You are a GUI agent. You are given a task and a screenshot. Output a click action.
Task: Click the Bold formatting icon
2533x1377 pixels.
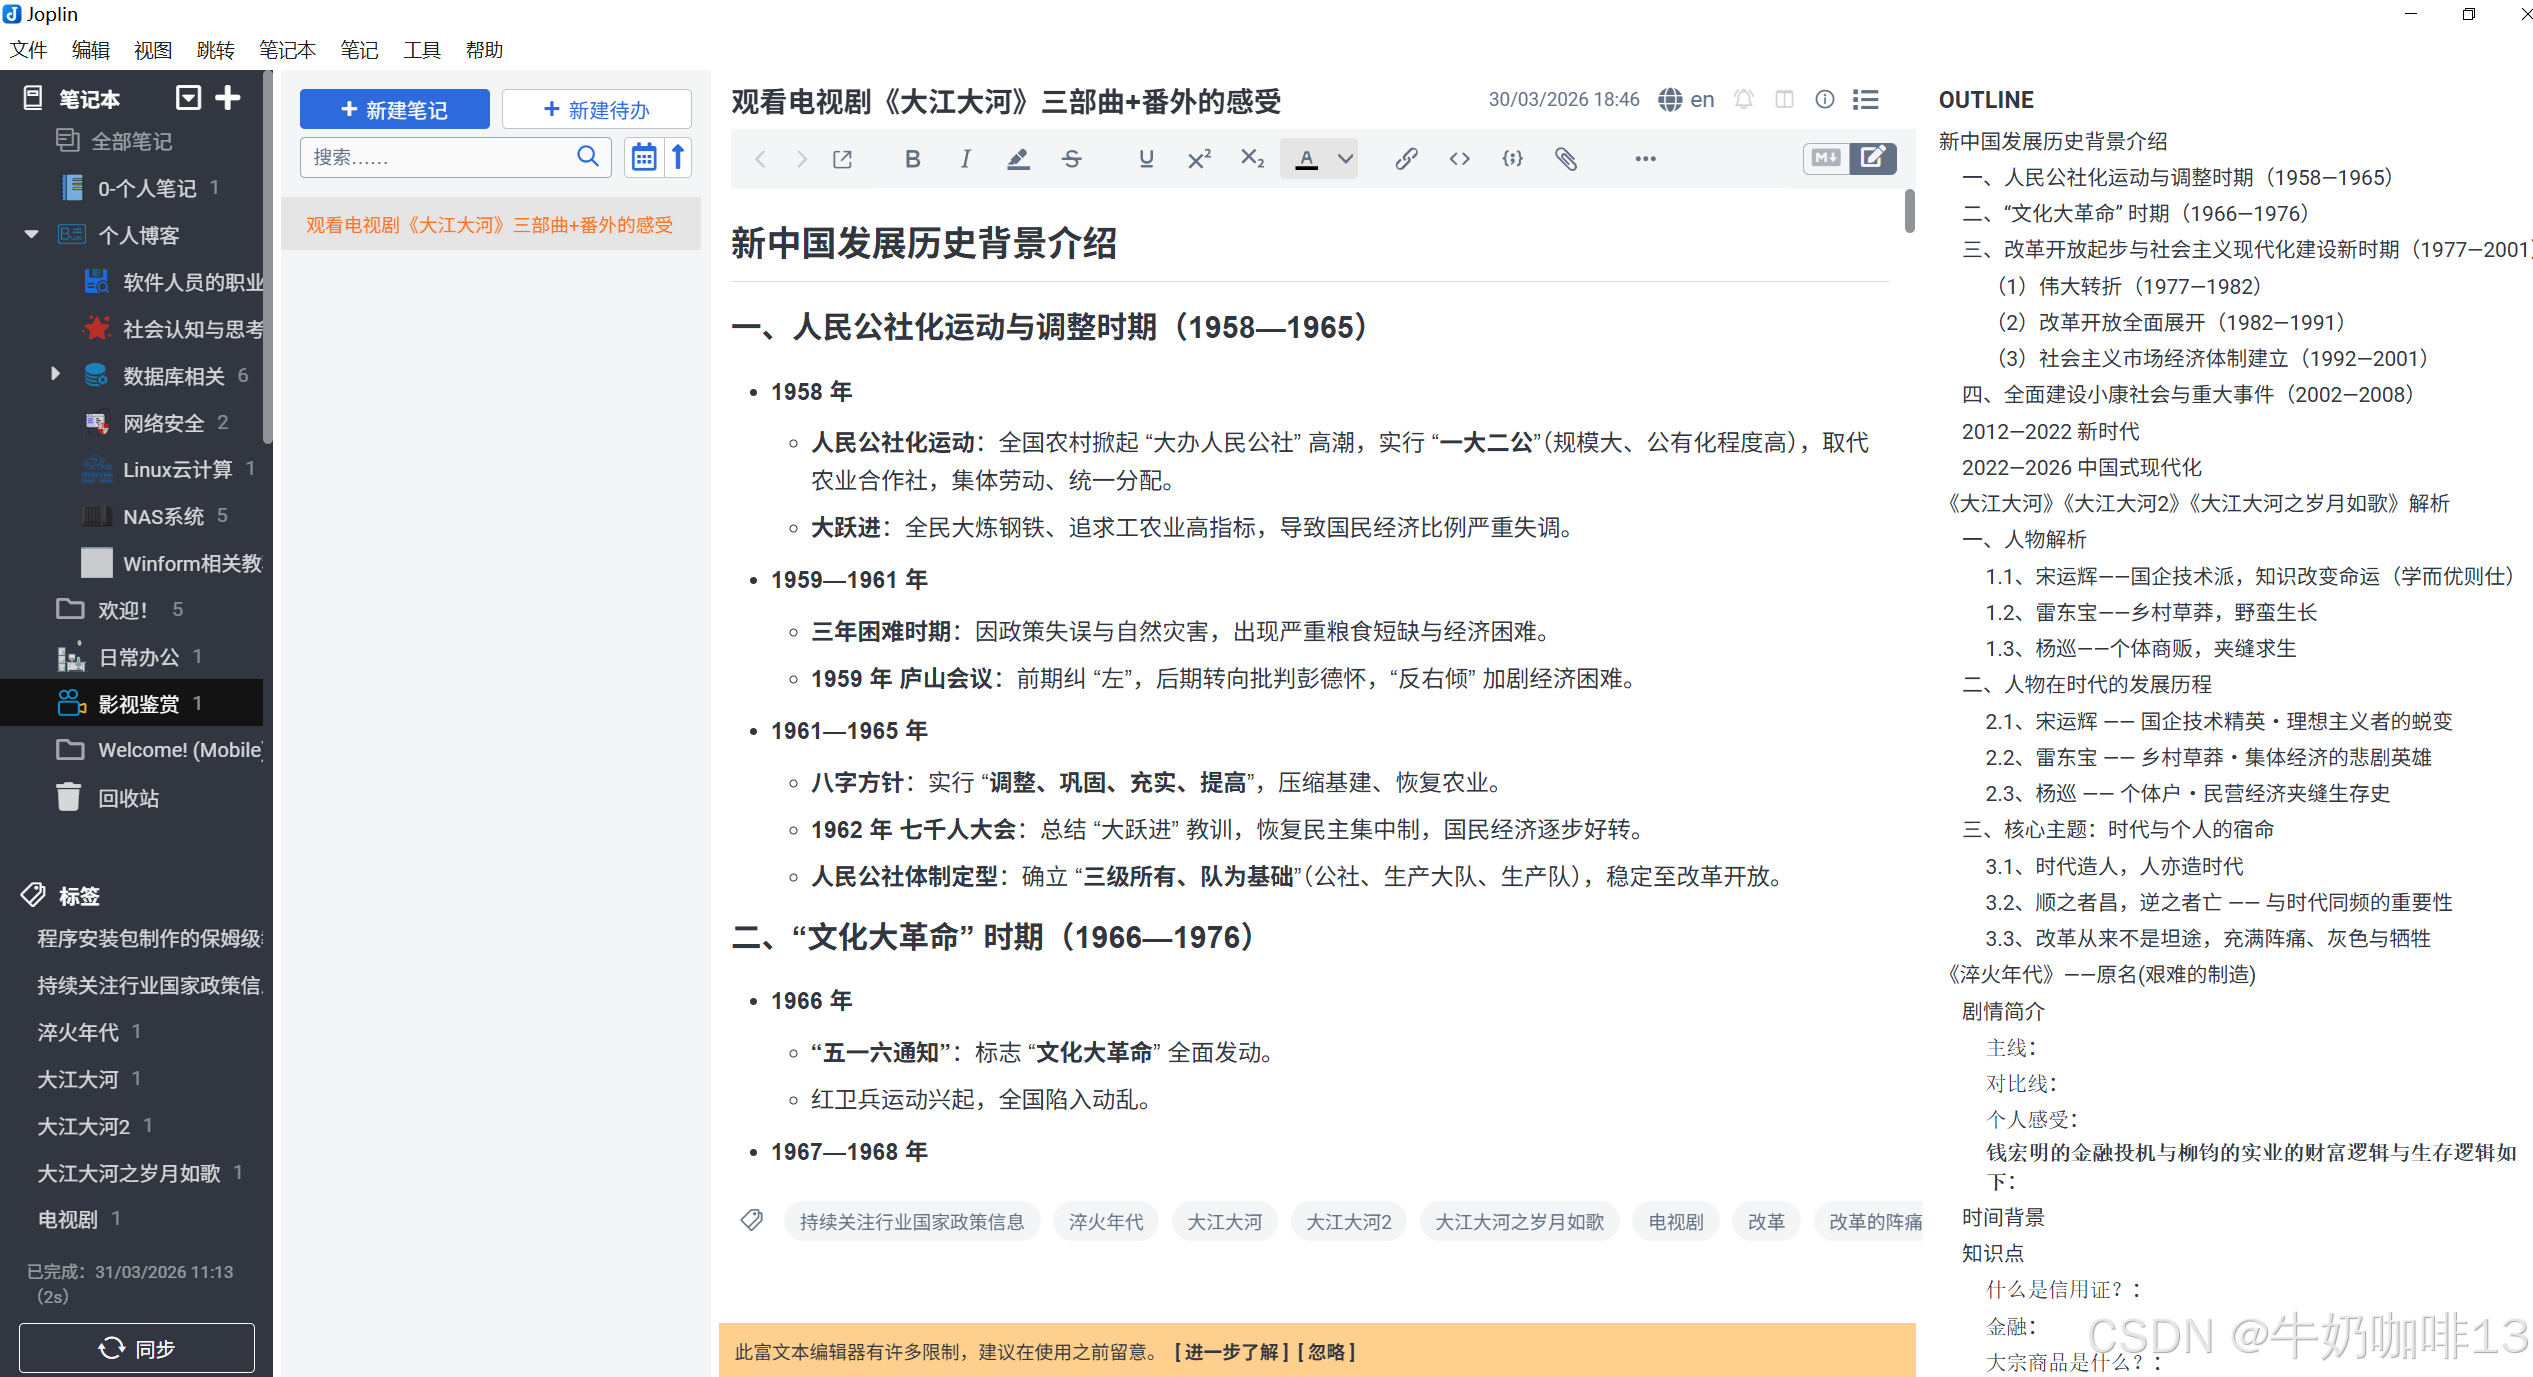912,159
